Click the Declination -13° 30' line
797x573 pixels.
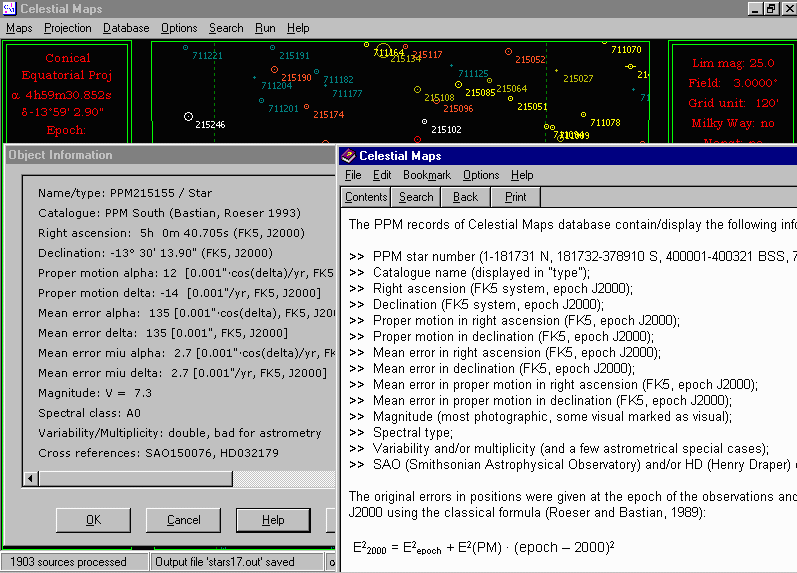155,253
